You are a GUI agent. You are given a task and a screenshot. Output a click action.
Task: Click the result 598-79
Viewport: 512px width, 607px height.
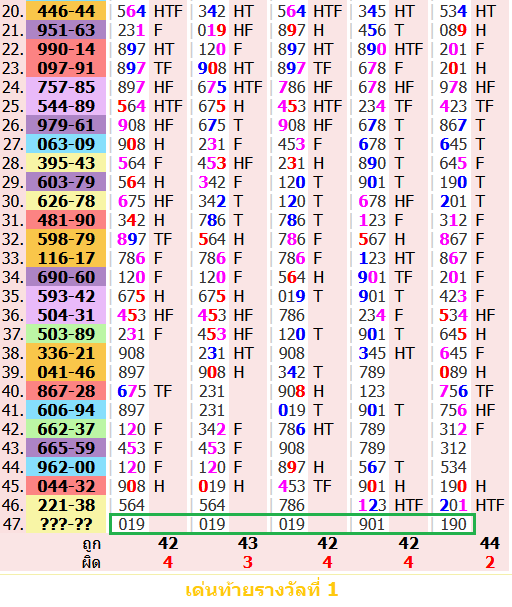pyautogui.click(x=66, y=239)
